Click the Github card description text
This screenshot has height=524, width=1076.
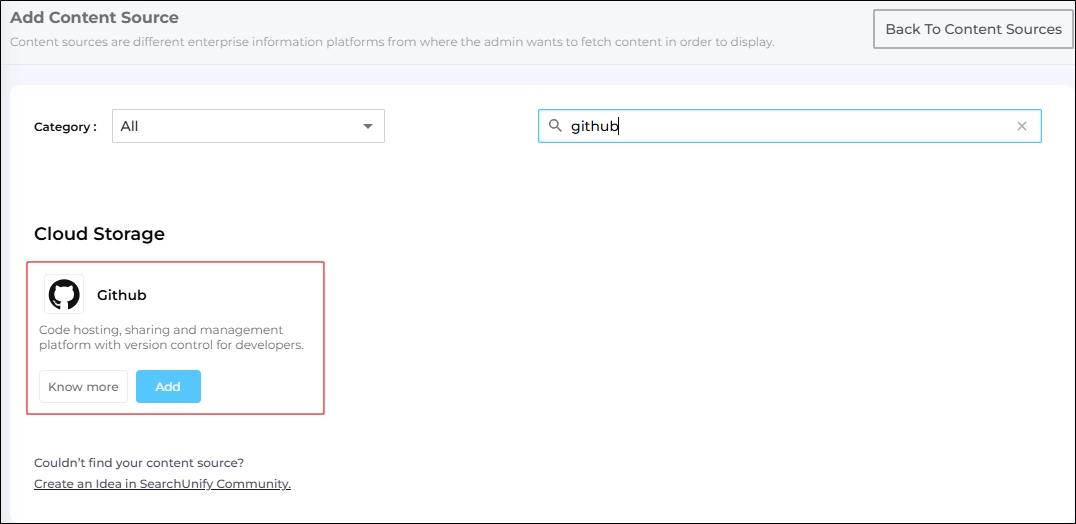tap(171, 338)
